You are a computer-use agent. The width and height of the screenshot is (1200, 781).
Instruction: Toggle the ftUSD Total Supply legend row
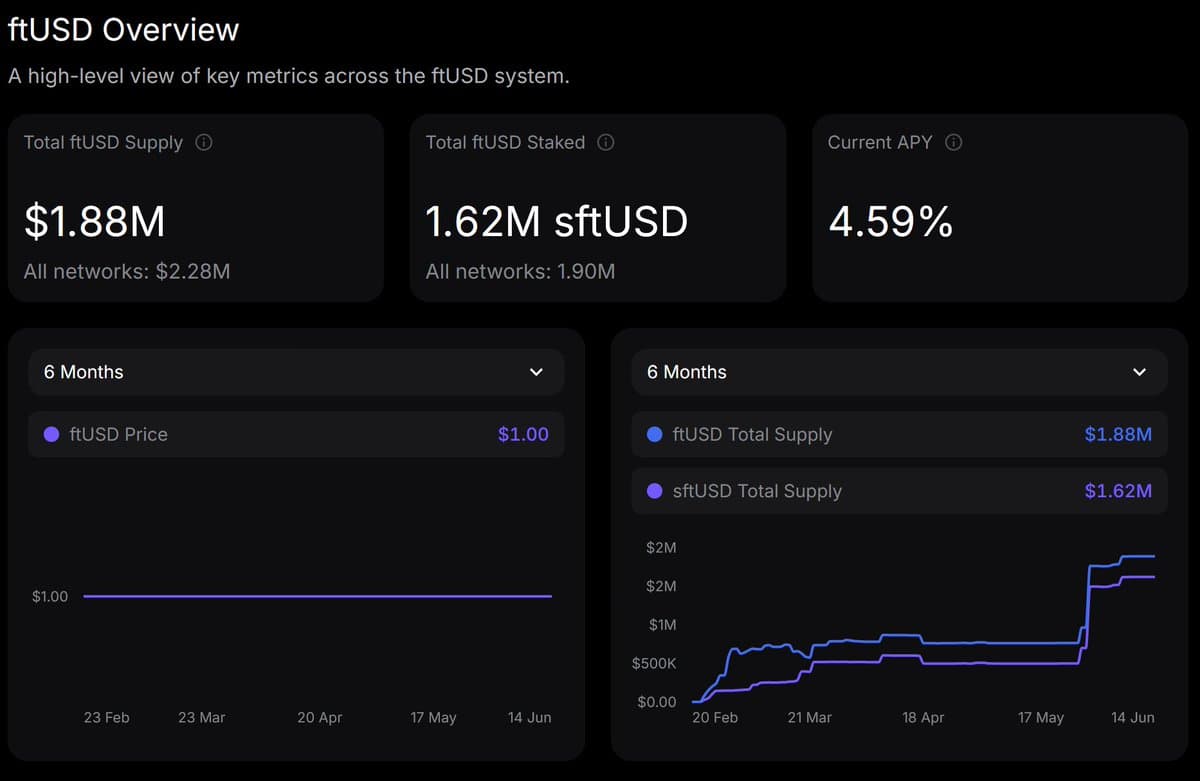(899, 434)
